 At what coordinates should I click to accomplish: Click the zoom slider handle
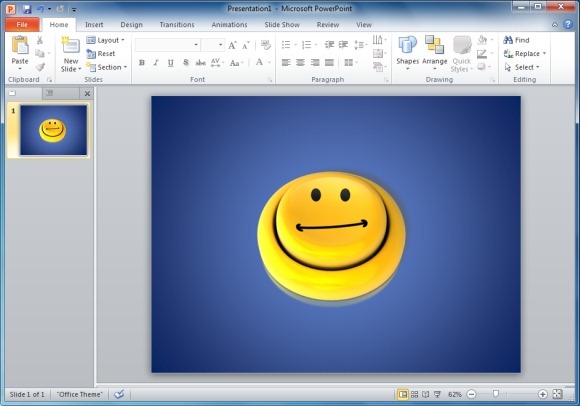pos(496,394)
